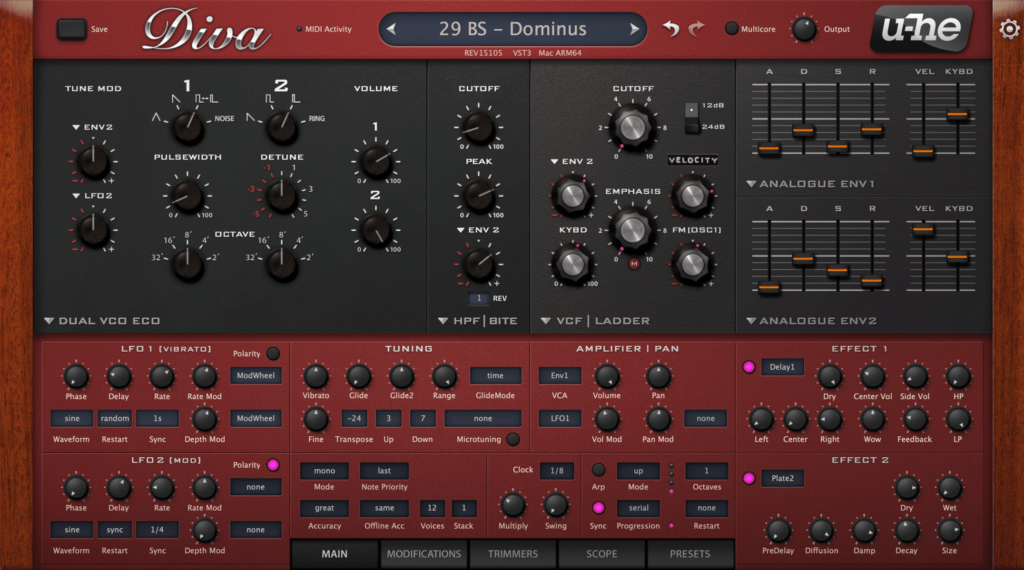The image size is (1024, 570).
Task: Click ENV1 Attack slider
Action: [769, 149]
